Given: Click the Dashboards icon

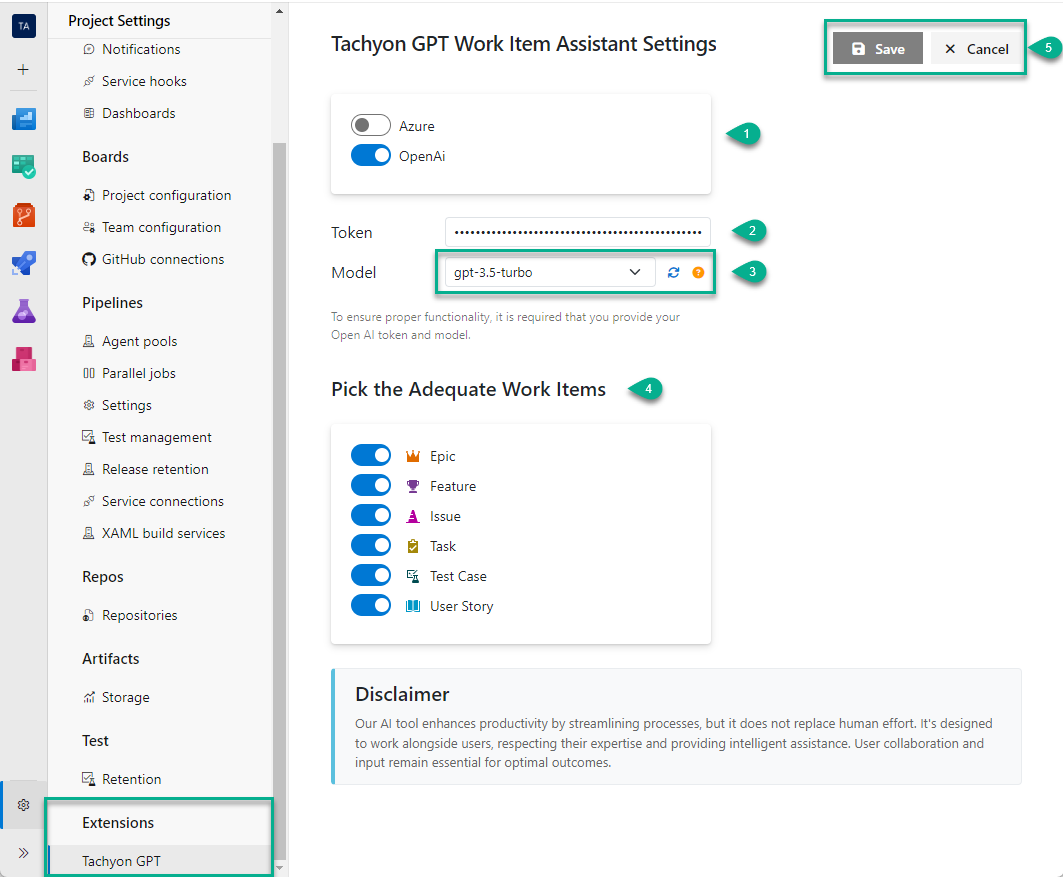Looking at the screenshot, I should click(88, 112).
